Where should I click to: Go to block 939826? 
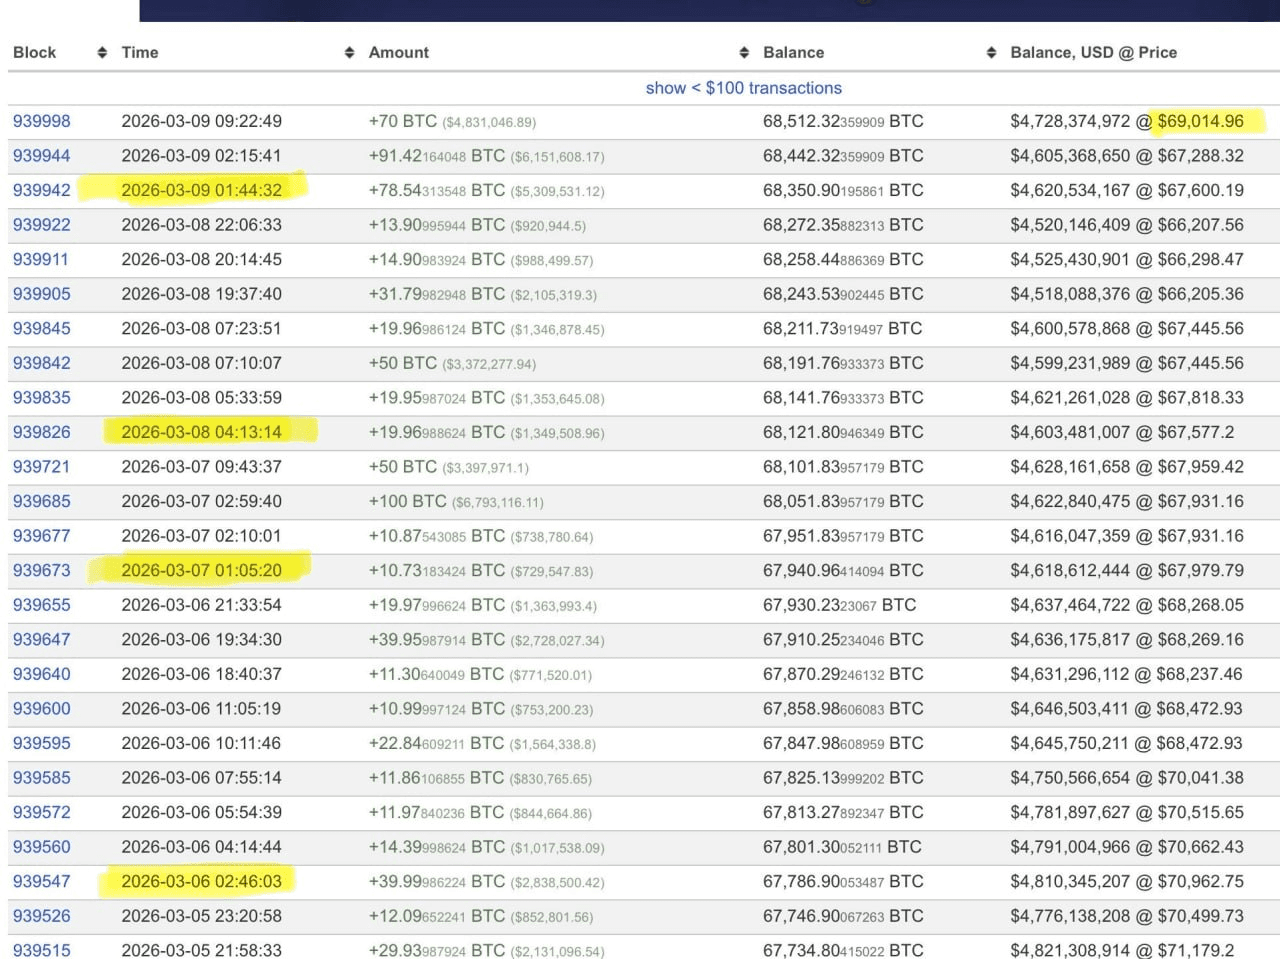pyautogui.click(x=42, y=432)
